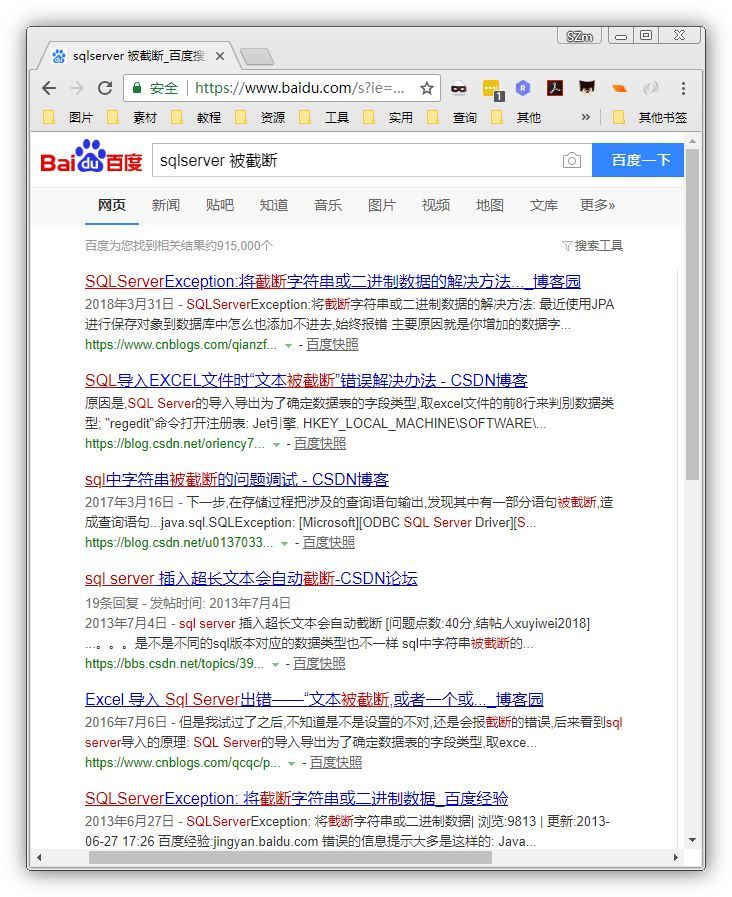
Task: Close the sqlserver 被截断 browser tab
Action: coord(220,56)
